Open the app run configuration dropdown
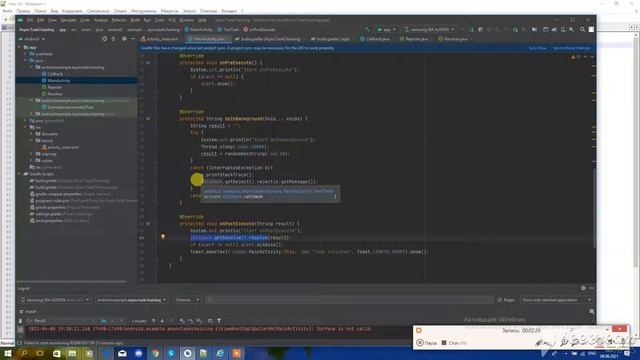Viewport: 640px width, 360px height. coord(386,29)
